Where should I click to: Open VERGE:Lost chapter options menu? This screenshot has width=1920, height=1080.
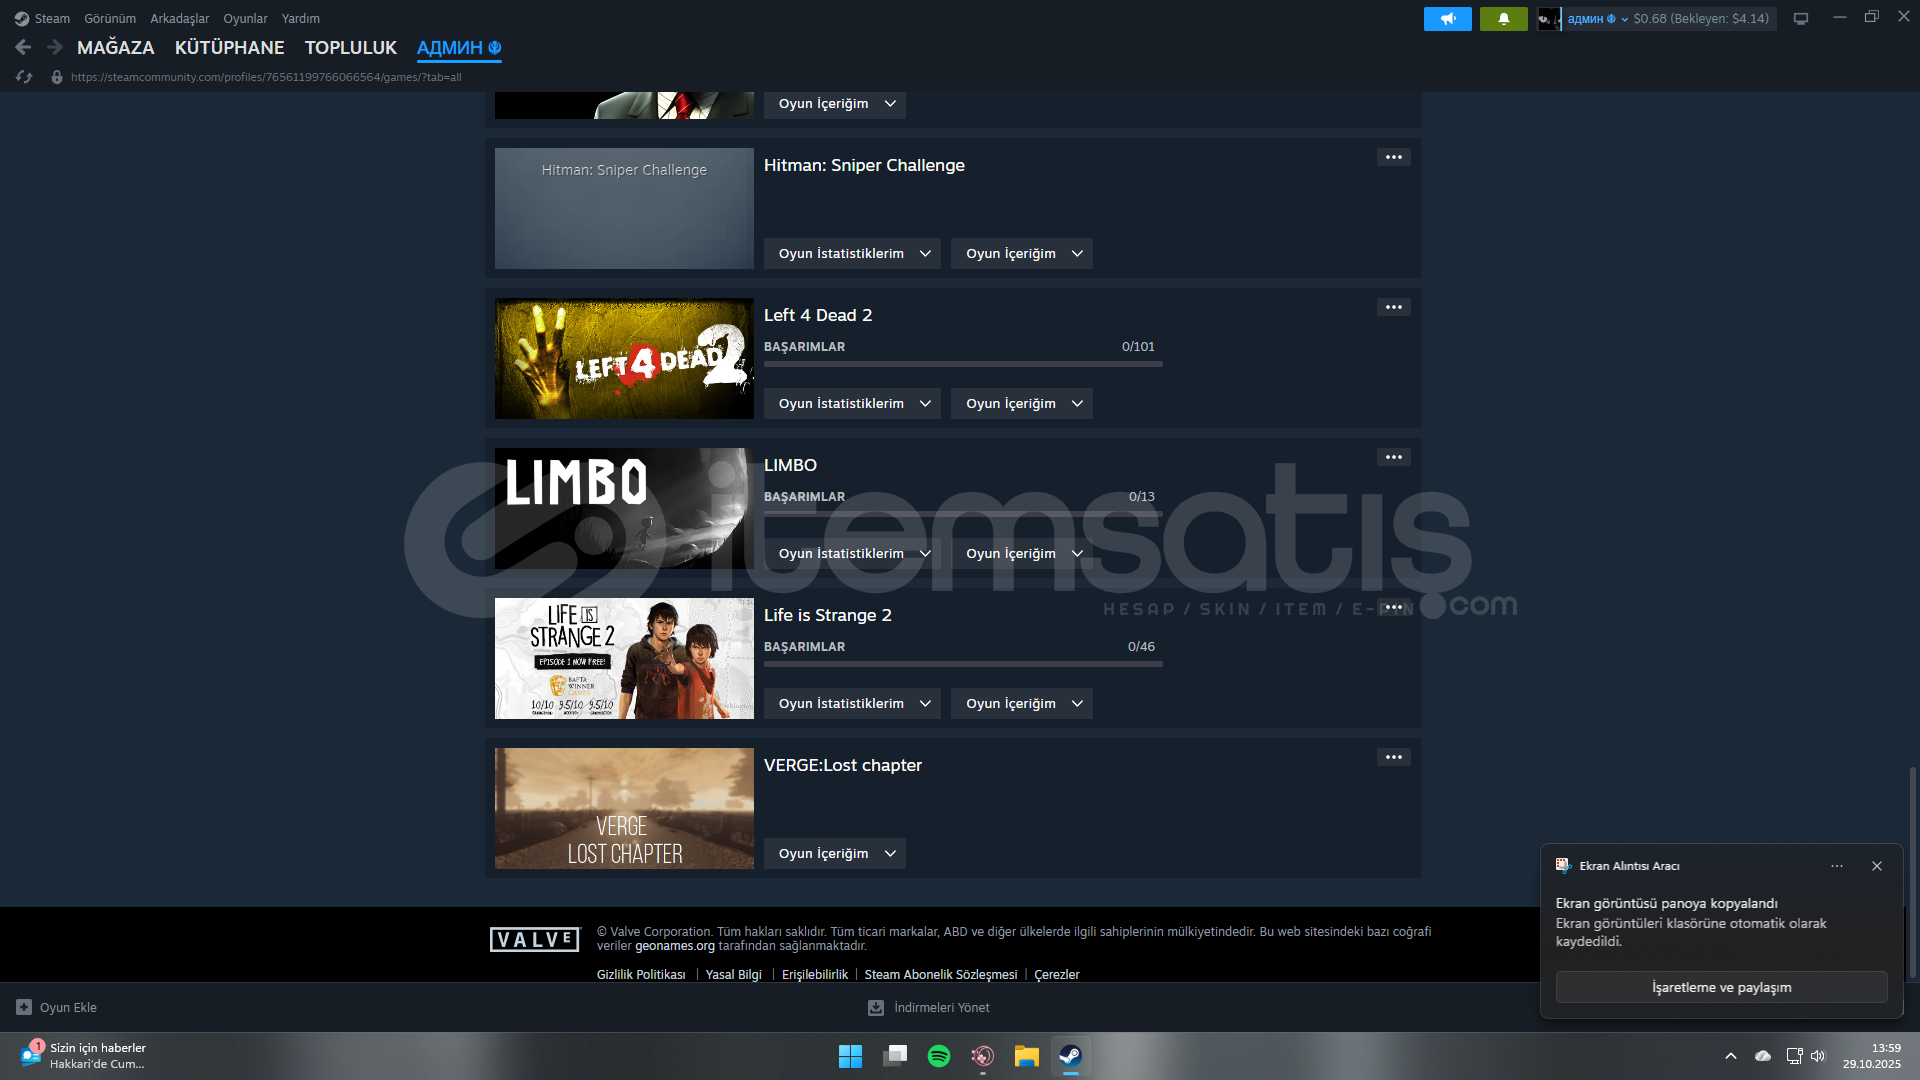[1393, 757]
